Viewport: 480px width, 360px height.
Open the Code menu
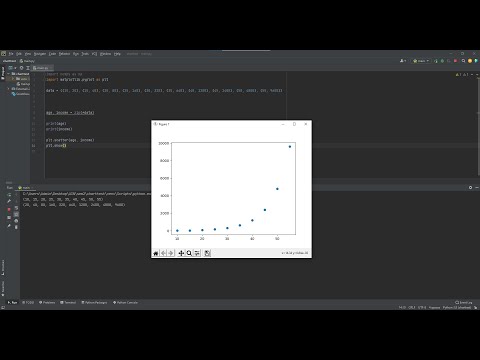click(53, 54)
